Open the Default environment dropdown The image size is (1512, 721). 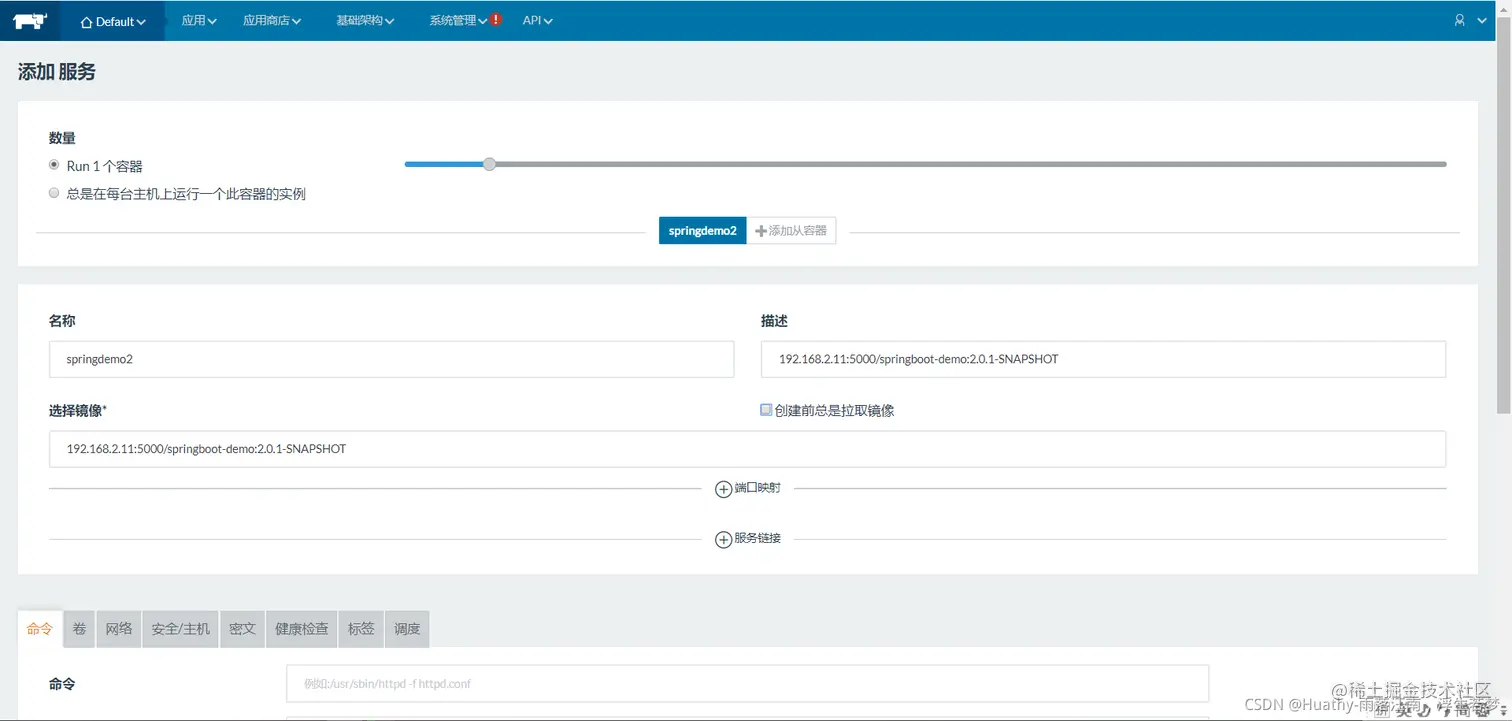click(x=113, y=21)
